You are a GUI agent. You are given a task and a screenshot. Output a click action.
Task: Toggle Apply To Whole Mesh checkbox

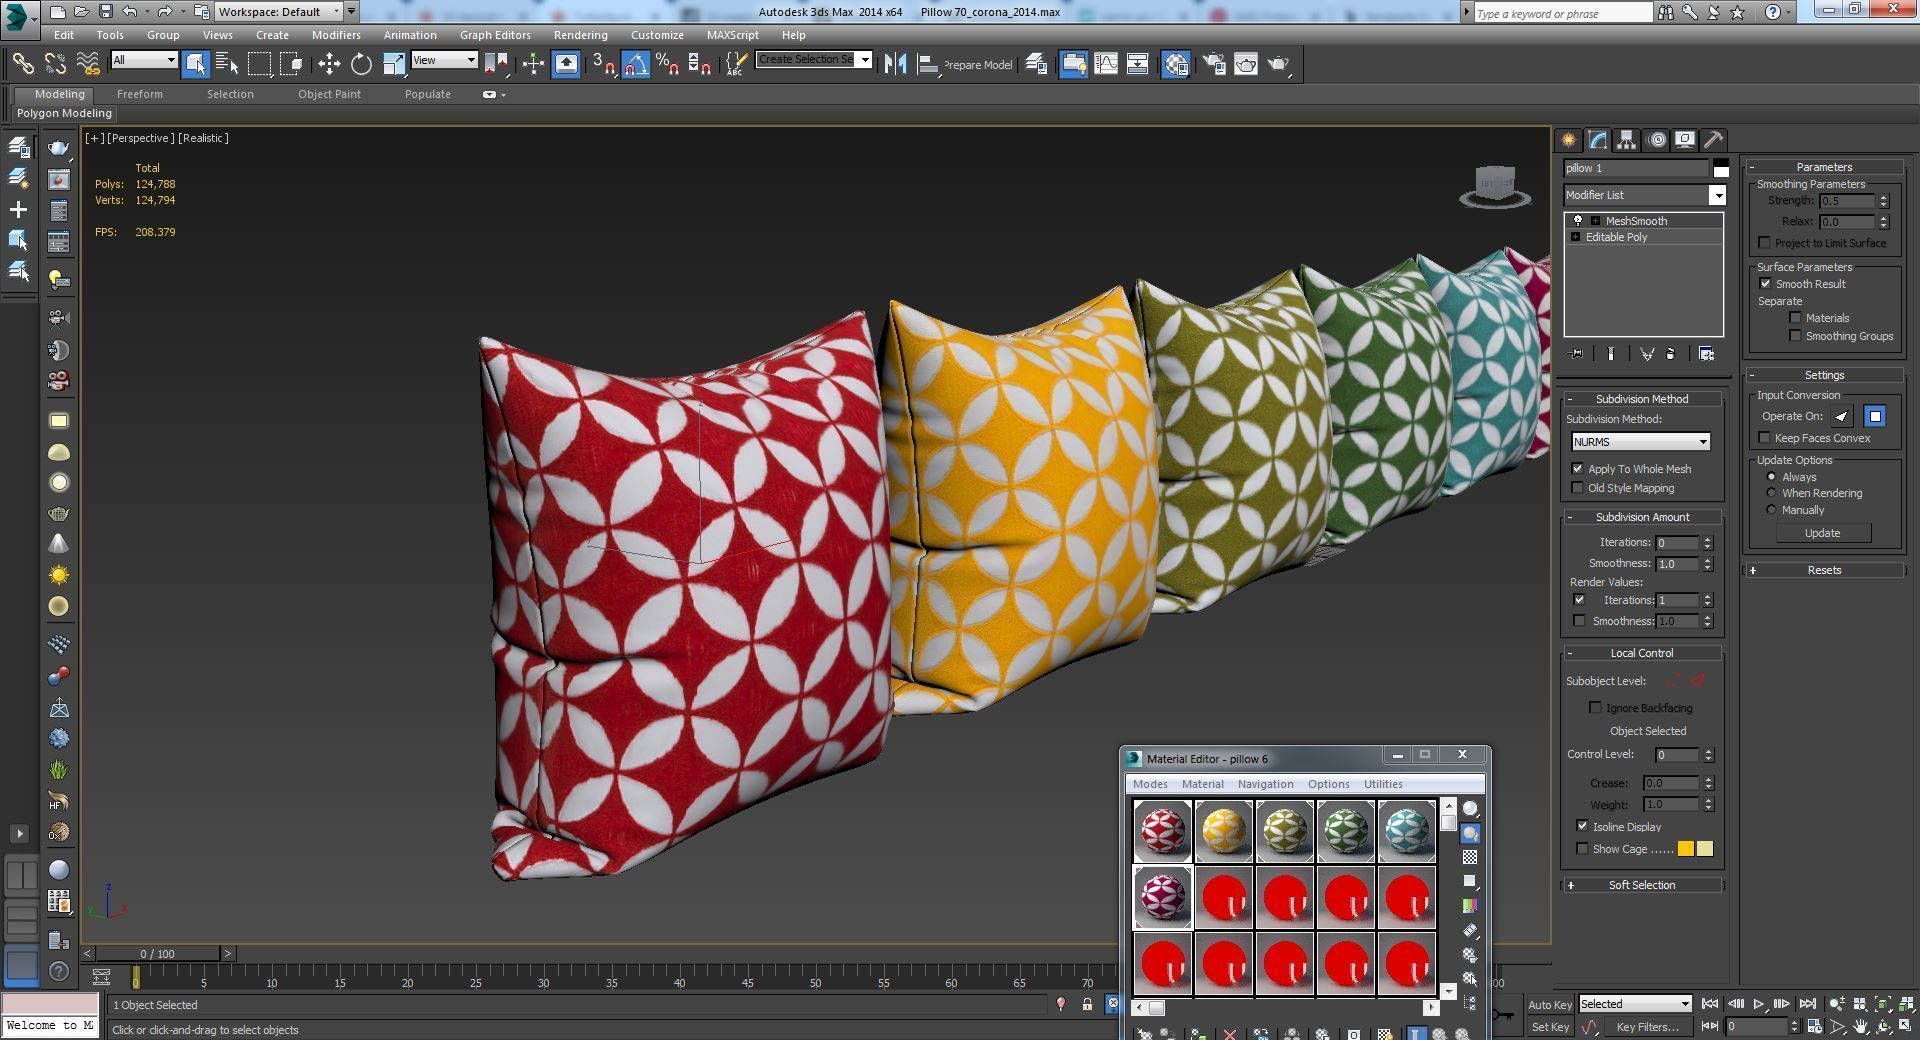pos(1578,469)
